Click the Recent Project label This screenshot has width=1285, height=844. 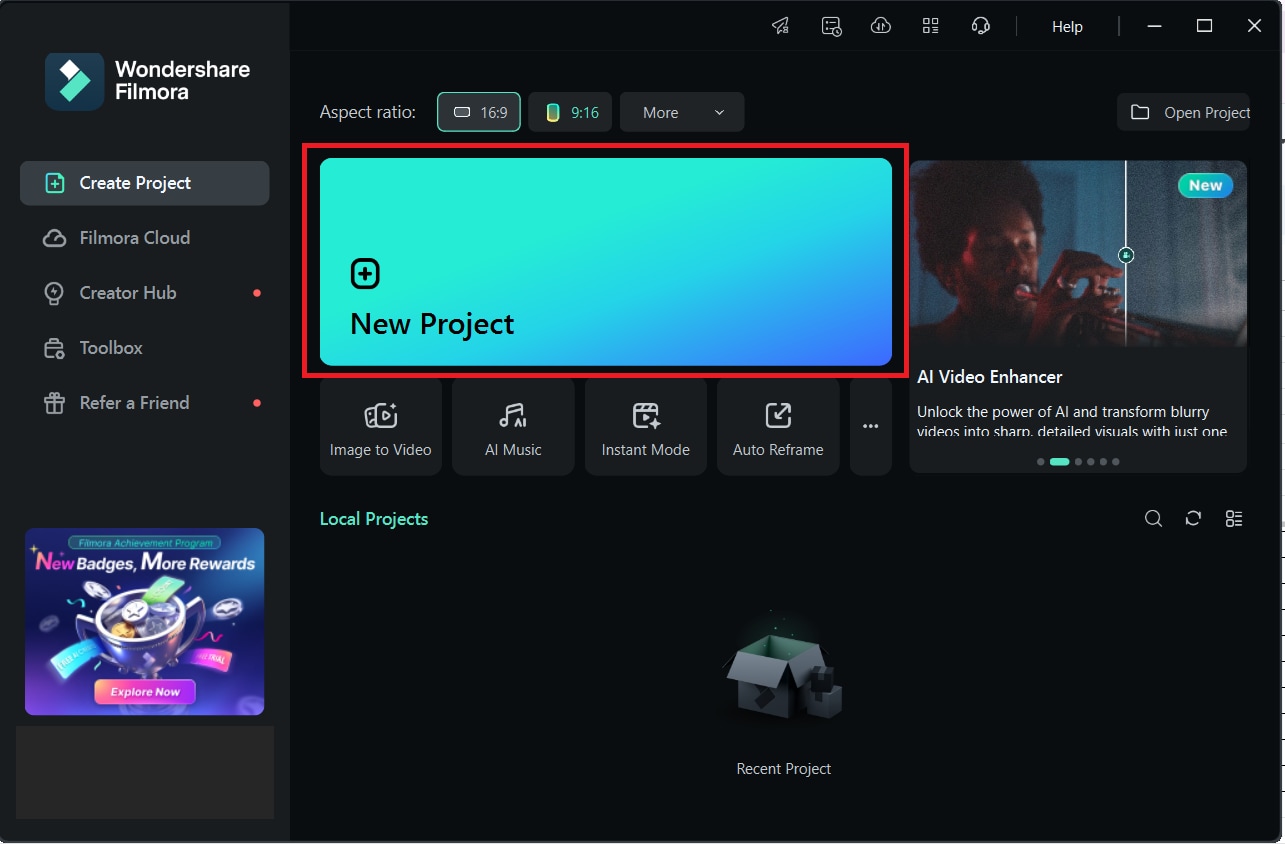point(784,769)
